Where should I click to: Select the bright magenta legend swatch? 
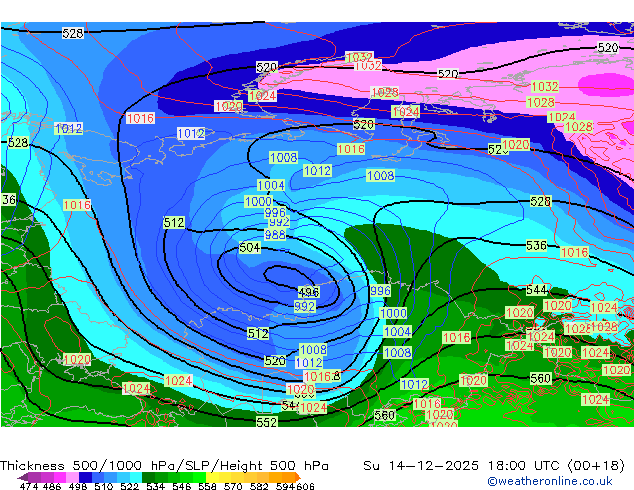(60, 477)
